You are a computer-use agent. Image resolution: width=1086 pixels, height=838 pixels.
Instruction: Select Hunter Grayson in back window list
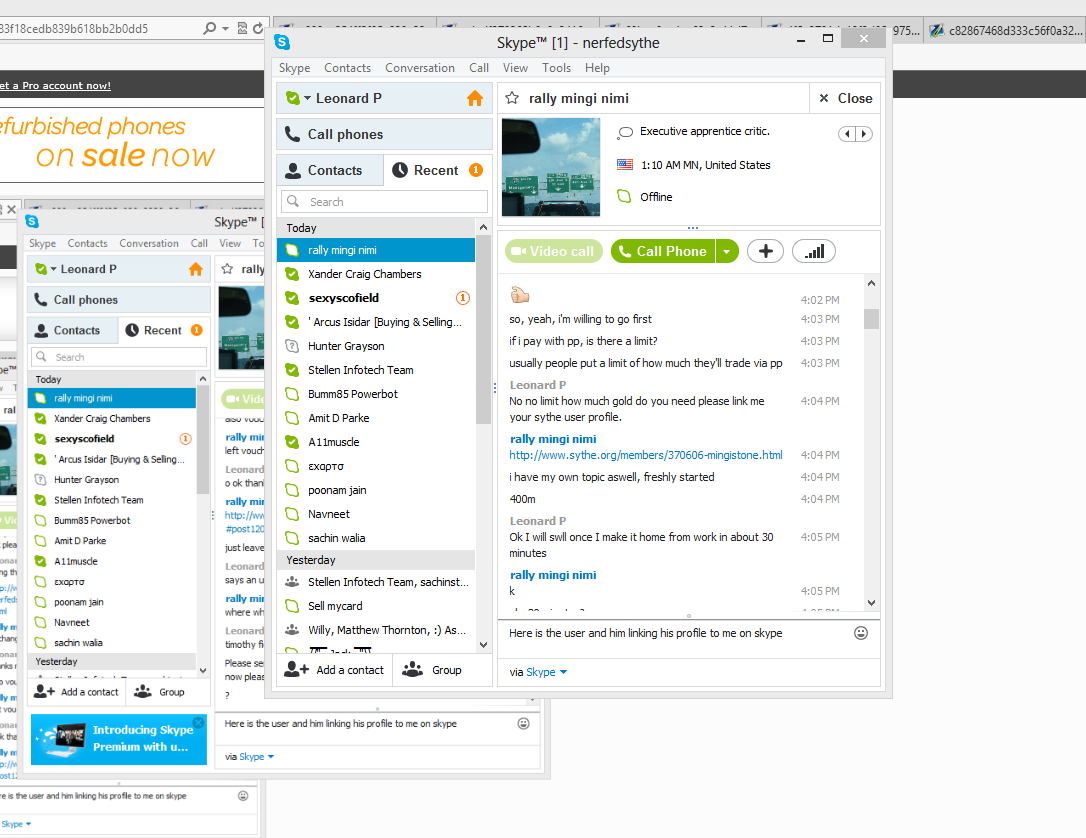coord(112,479)
